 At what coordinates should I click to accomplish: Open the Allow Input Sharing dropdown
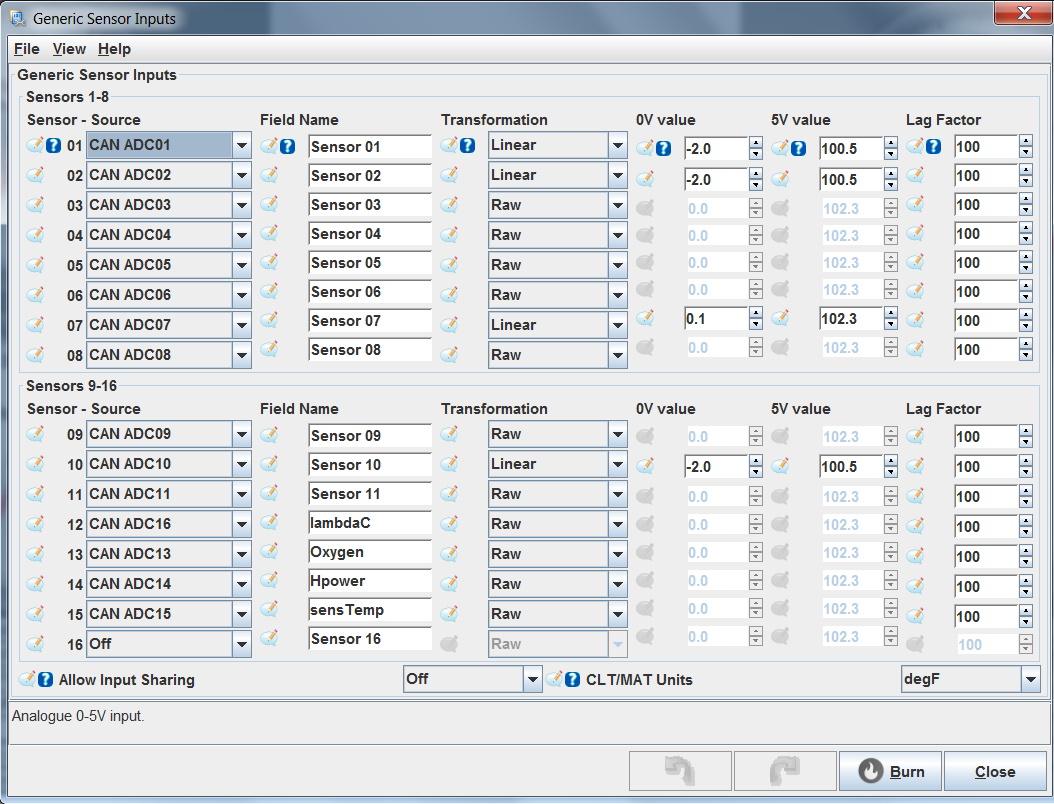click(x=533, y=679)
